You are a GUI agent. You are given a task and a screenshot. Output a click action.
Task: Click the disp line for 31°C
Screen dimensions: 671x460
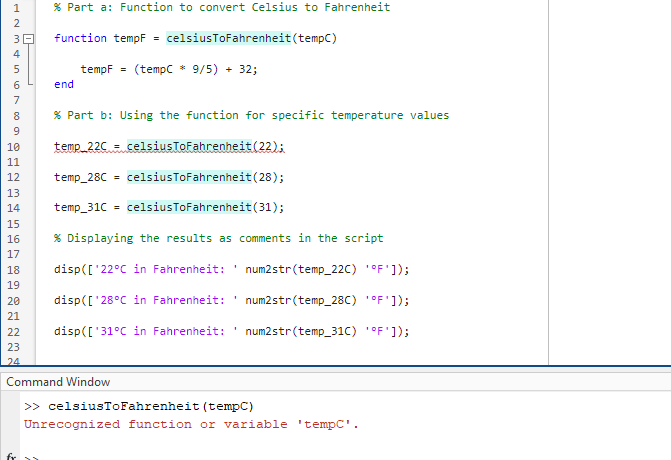tap(232, 331)
